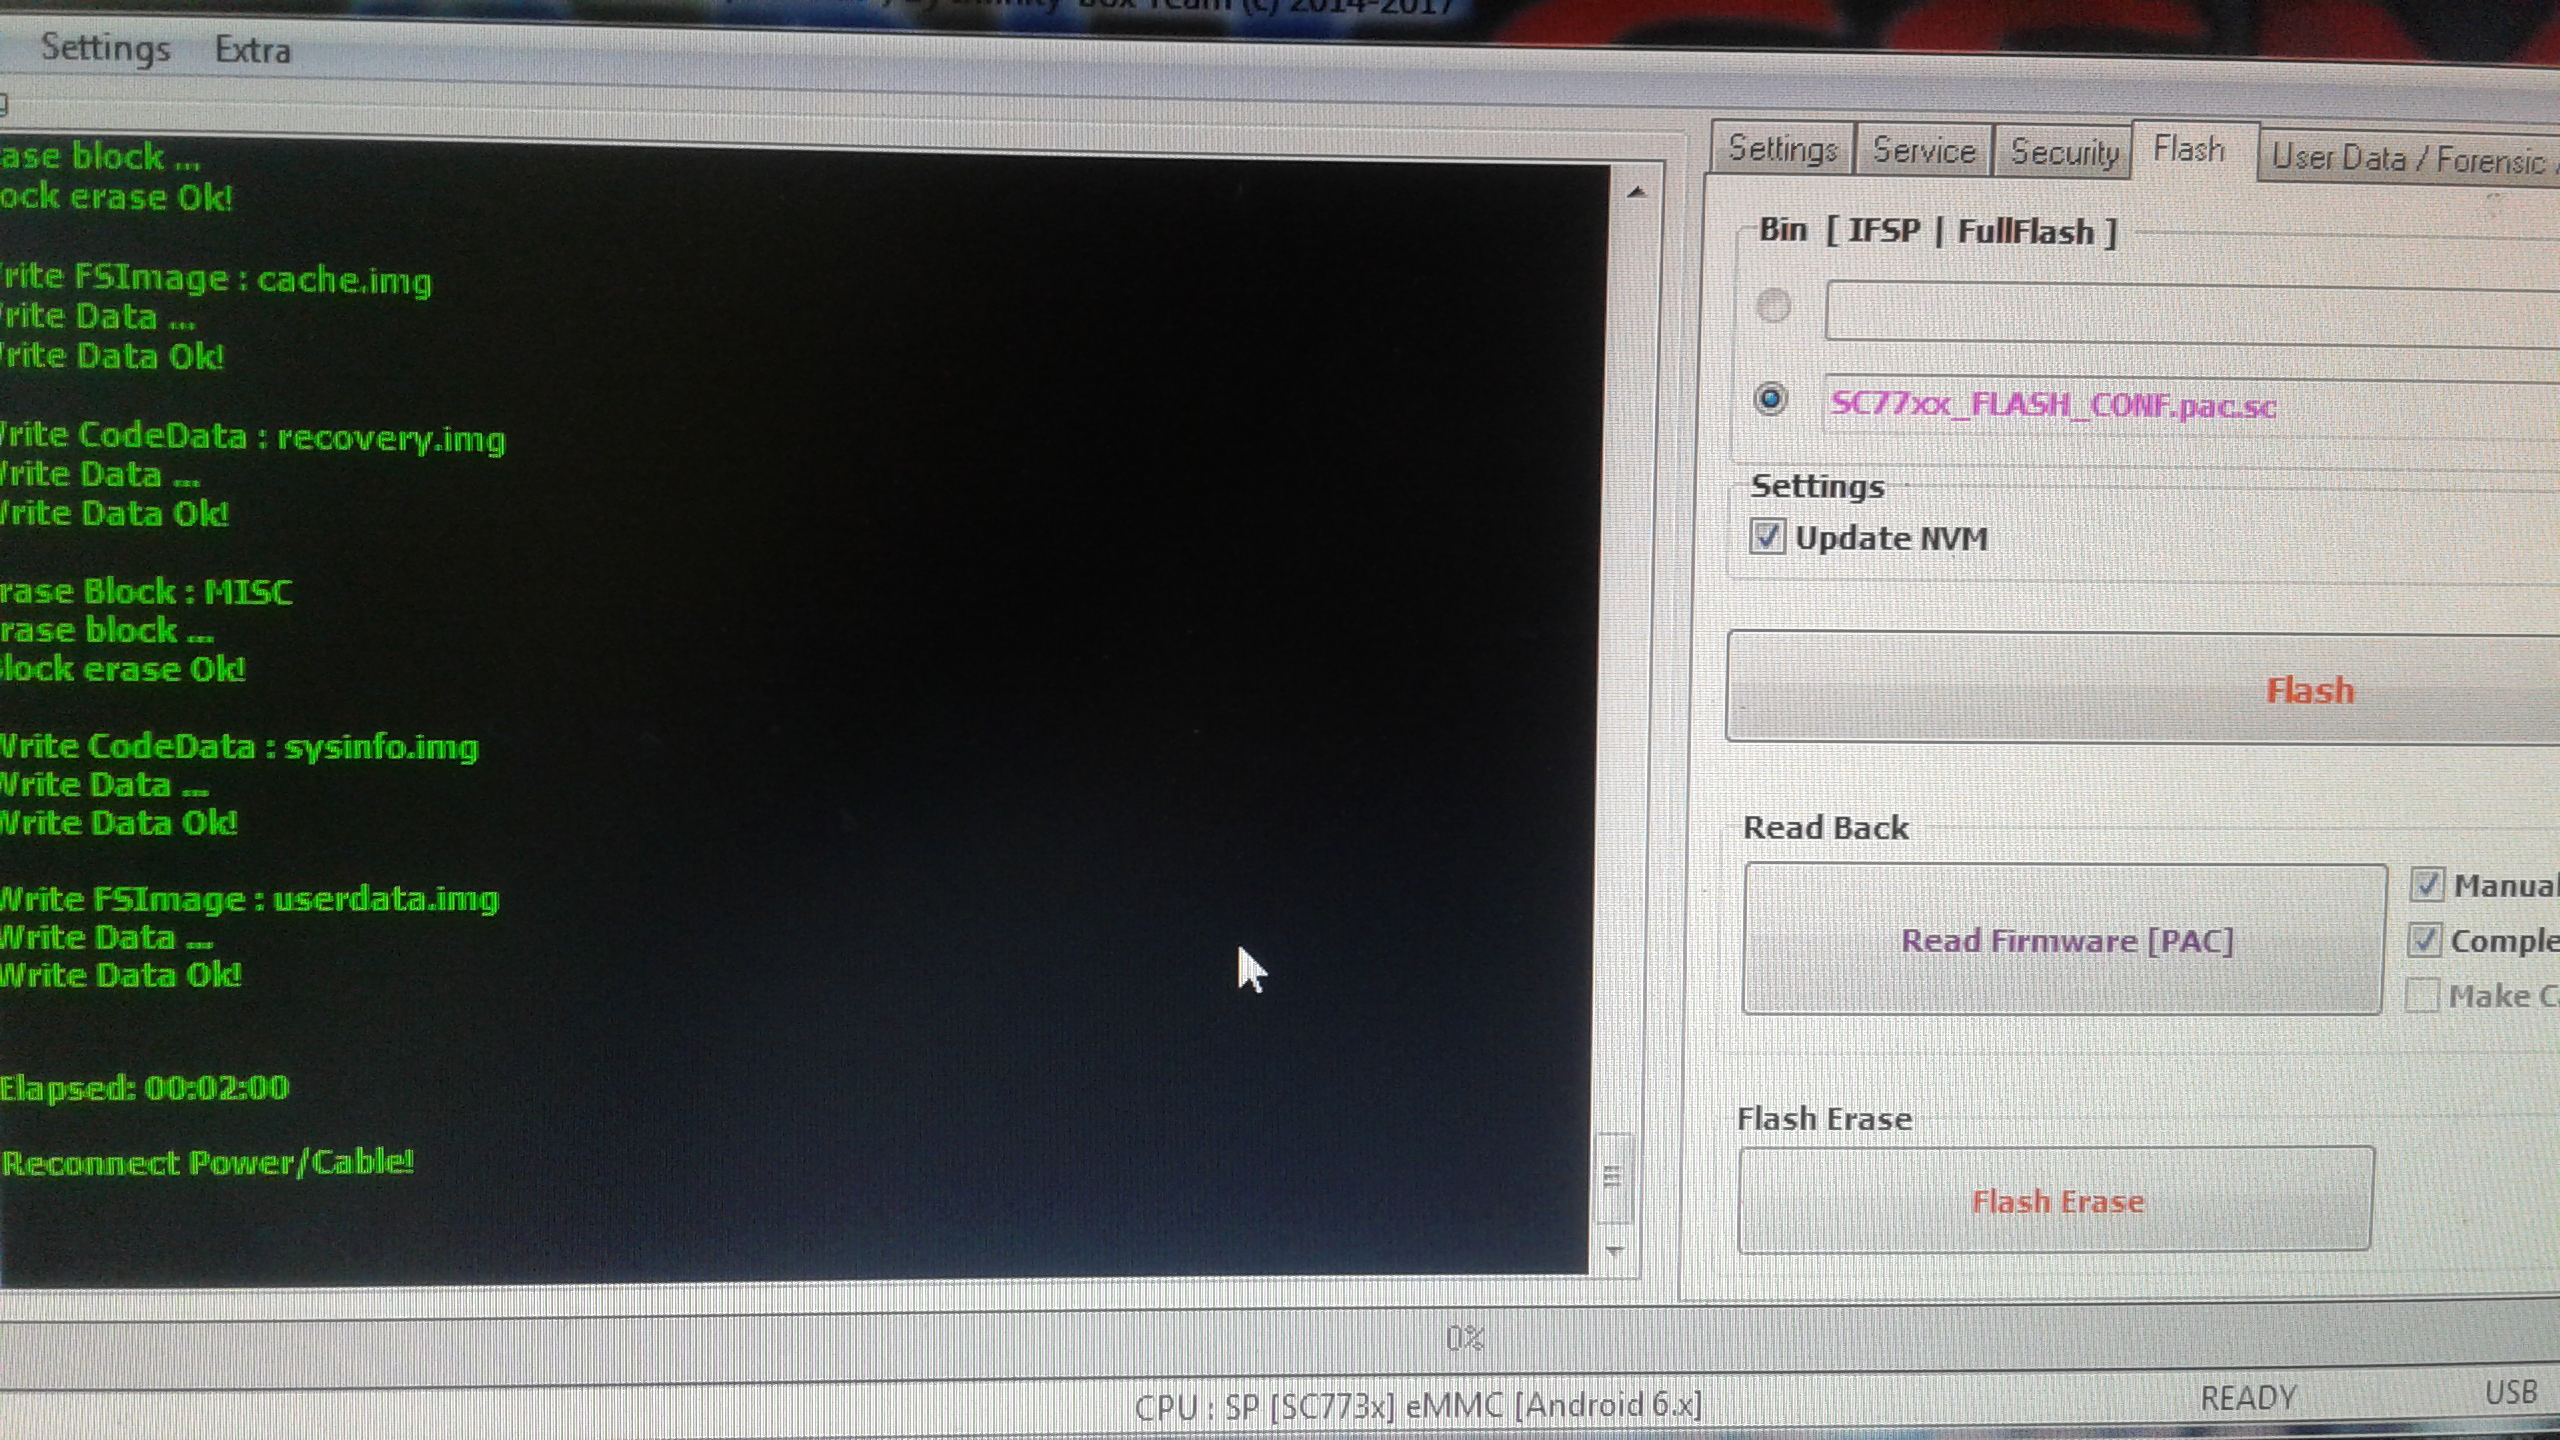Viewport: 2560px width, 1440px height.
Task: Click the log scrollbar thumb handle
Action: tap(1612, 1177)
